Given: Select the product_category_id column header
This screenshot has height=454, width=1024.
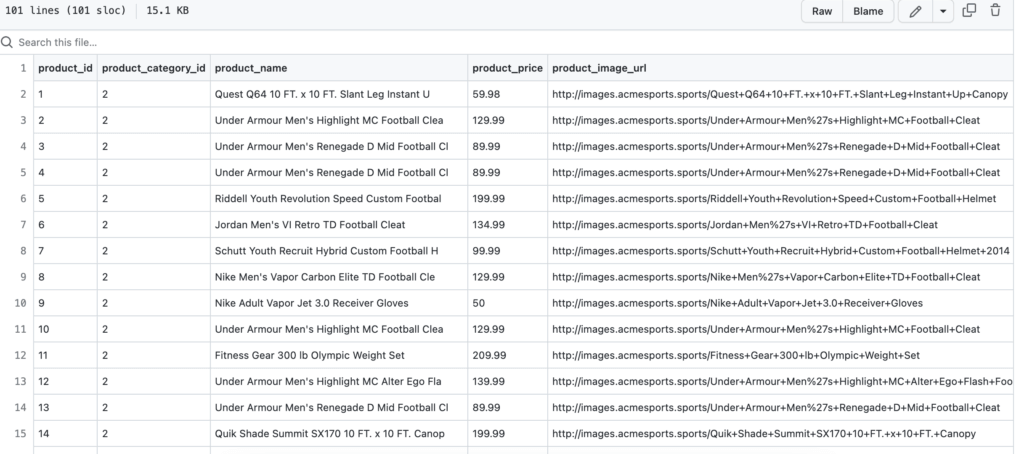Looking at the screenshot, I should point(153,68).
